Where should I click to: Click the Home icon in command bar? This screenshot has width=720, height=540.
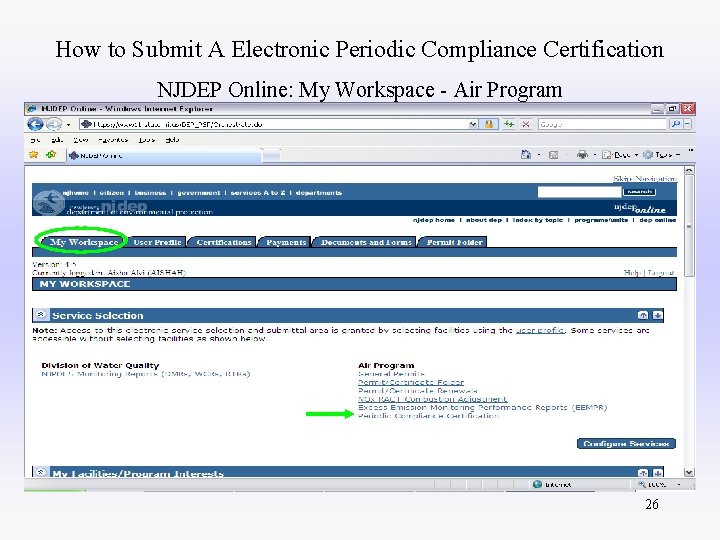pos(526,155)
